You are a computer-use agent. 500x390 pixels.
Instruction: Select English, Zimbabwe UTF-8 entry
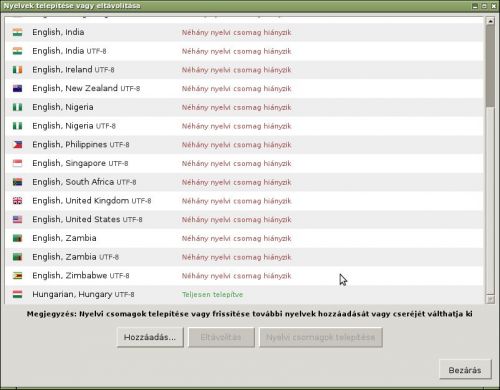click(244, 275)
